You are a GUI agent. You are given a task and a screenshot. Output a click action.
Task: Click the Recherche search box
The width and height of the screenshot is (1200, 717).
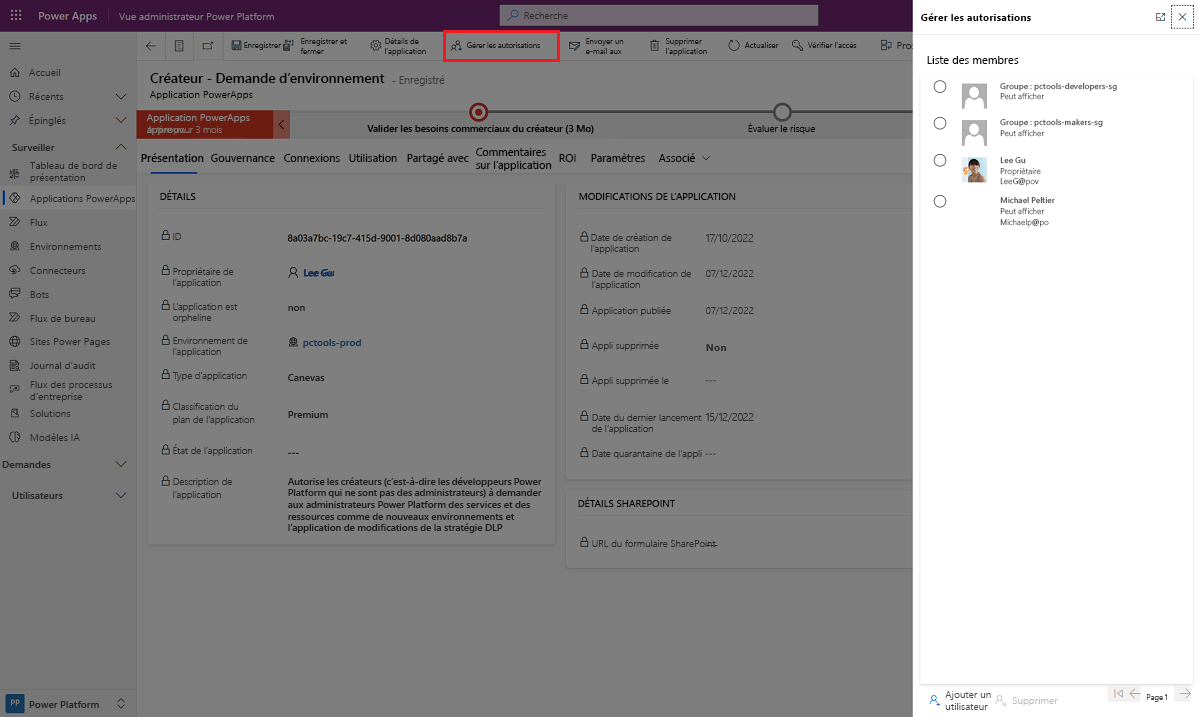[659, 15]
